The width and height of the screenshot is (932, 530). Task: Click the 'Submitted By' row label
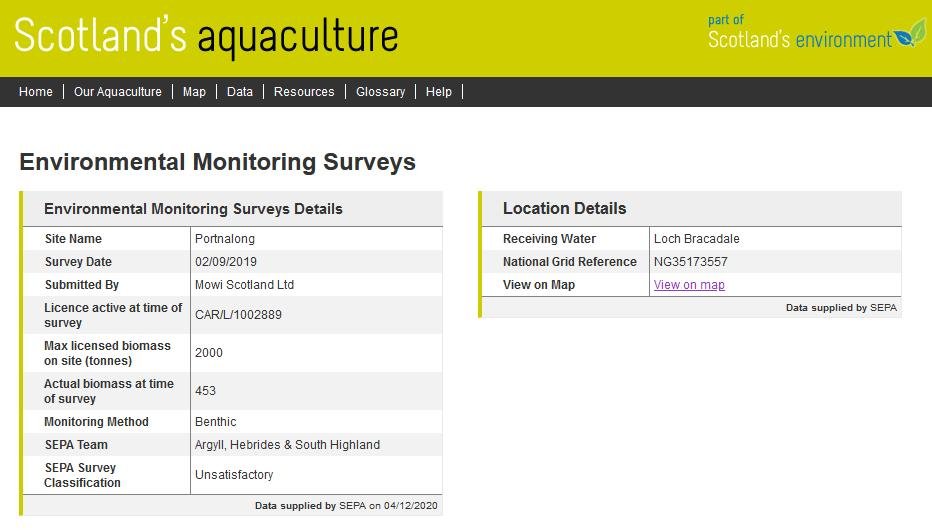click(81, 285)
